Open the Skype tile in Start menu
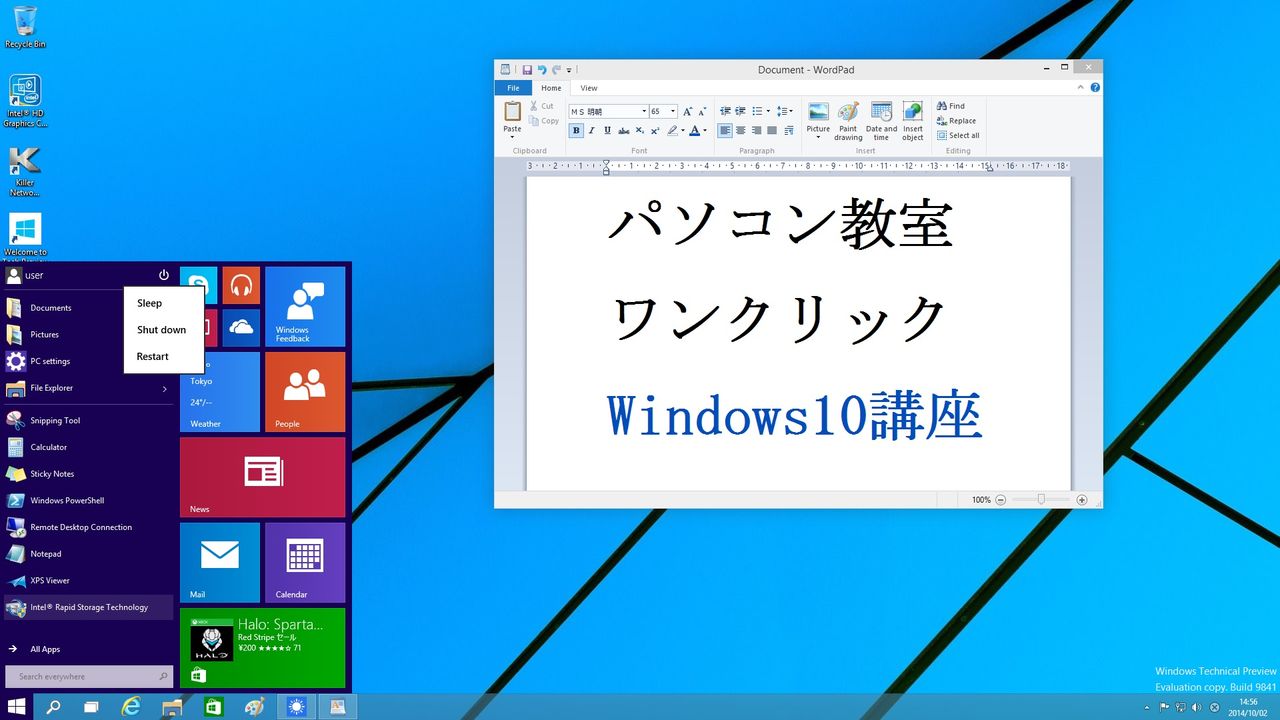 pos(199,285)
